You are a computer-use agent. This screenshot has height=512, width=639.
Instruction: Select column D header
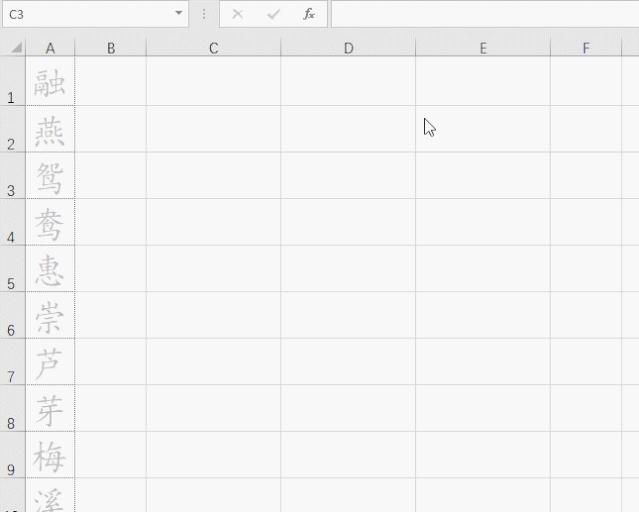pos(348,48)
